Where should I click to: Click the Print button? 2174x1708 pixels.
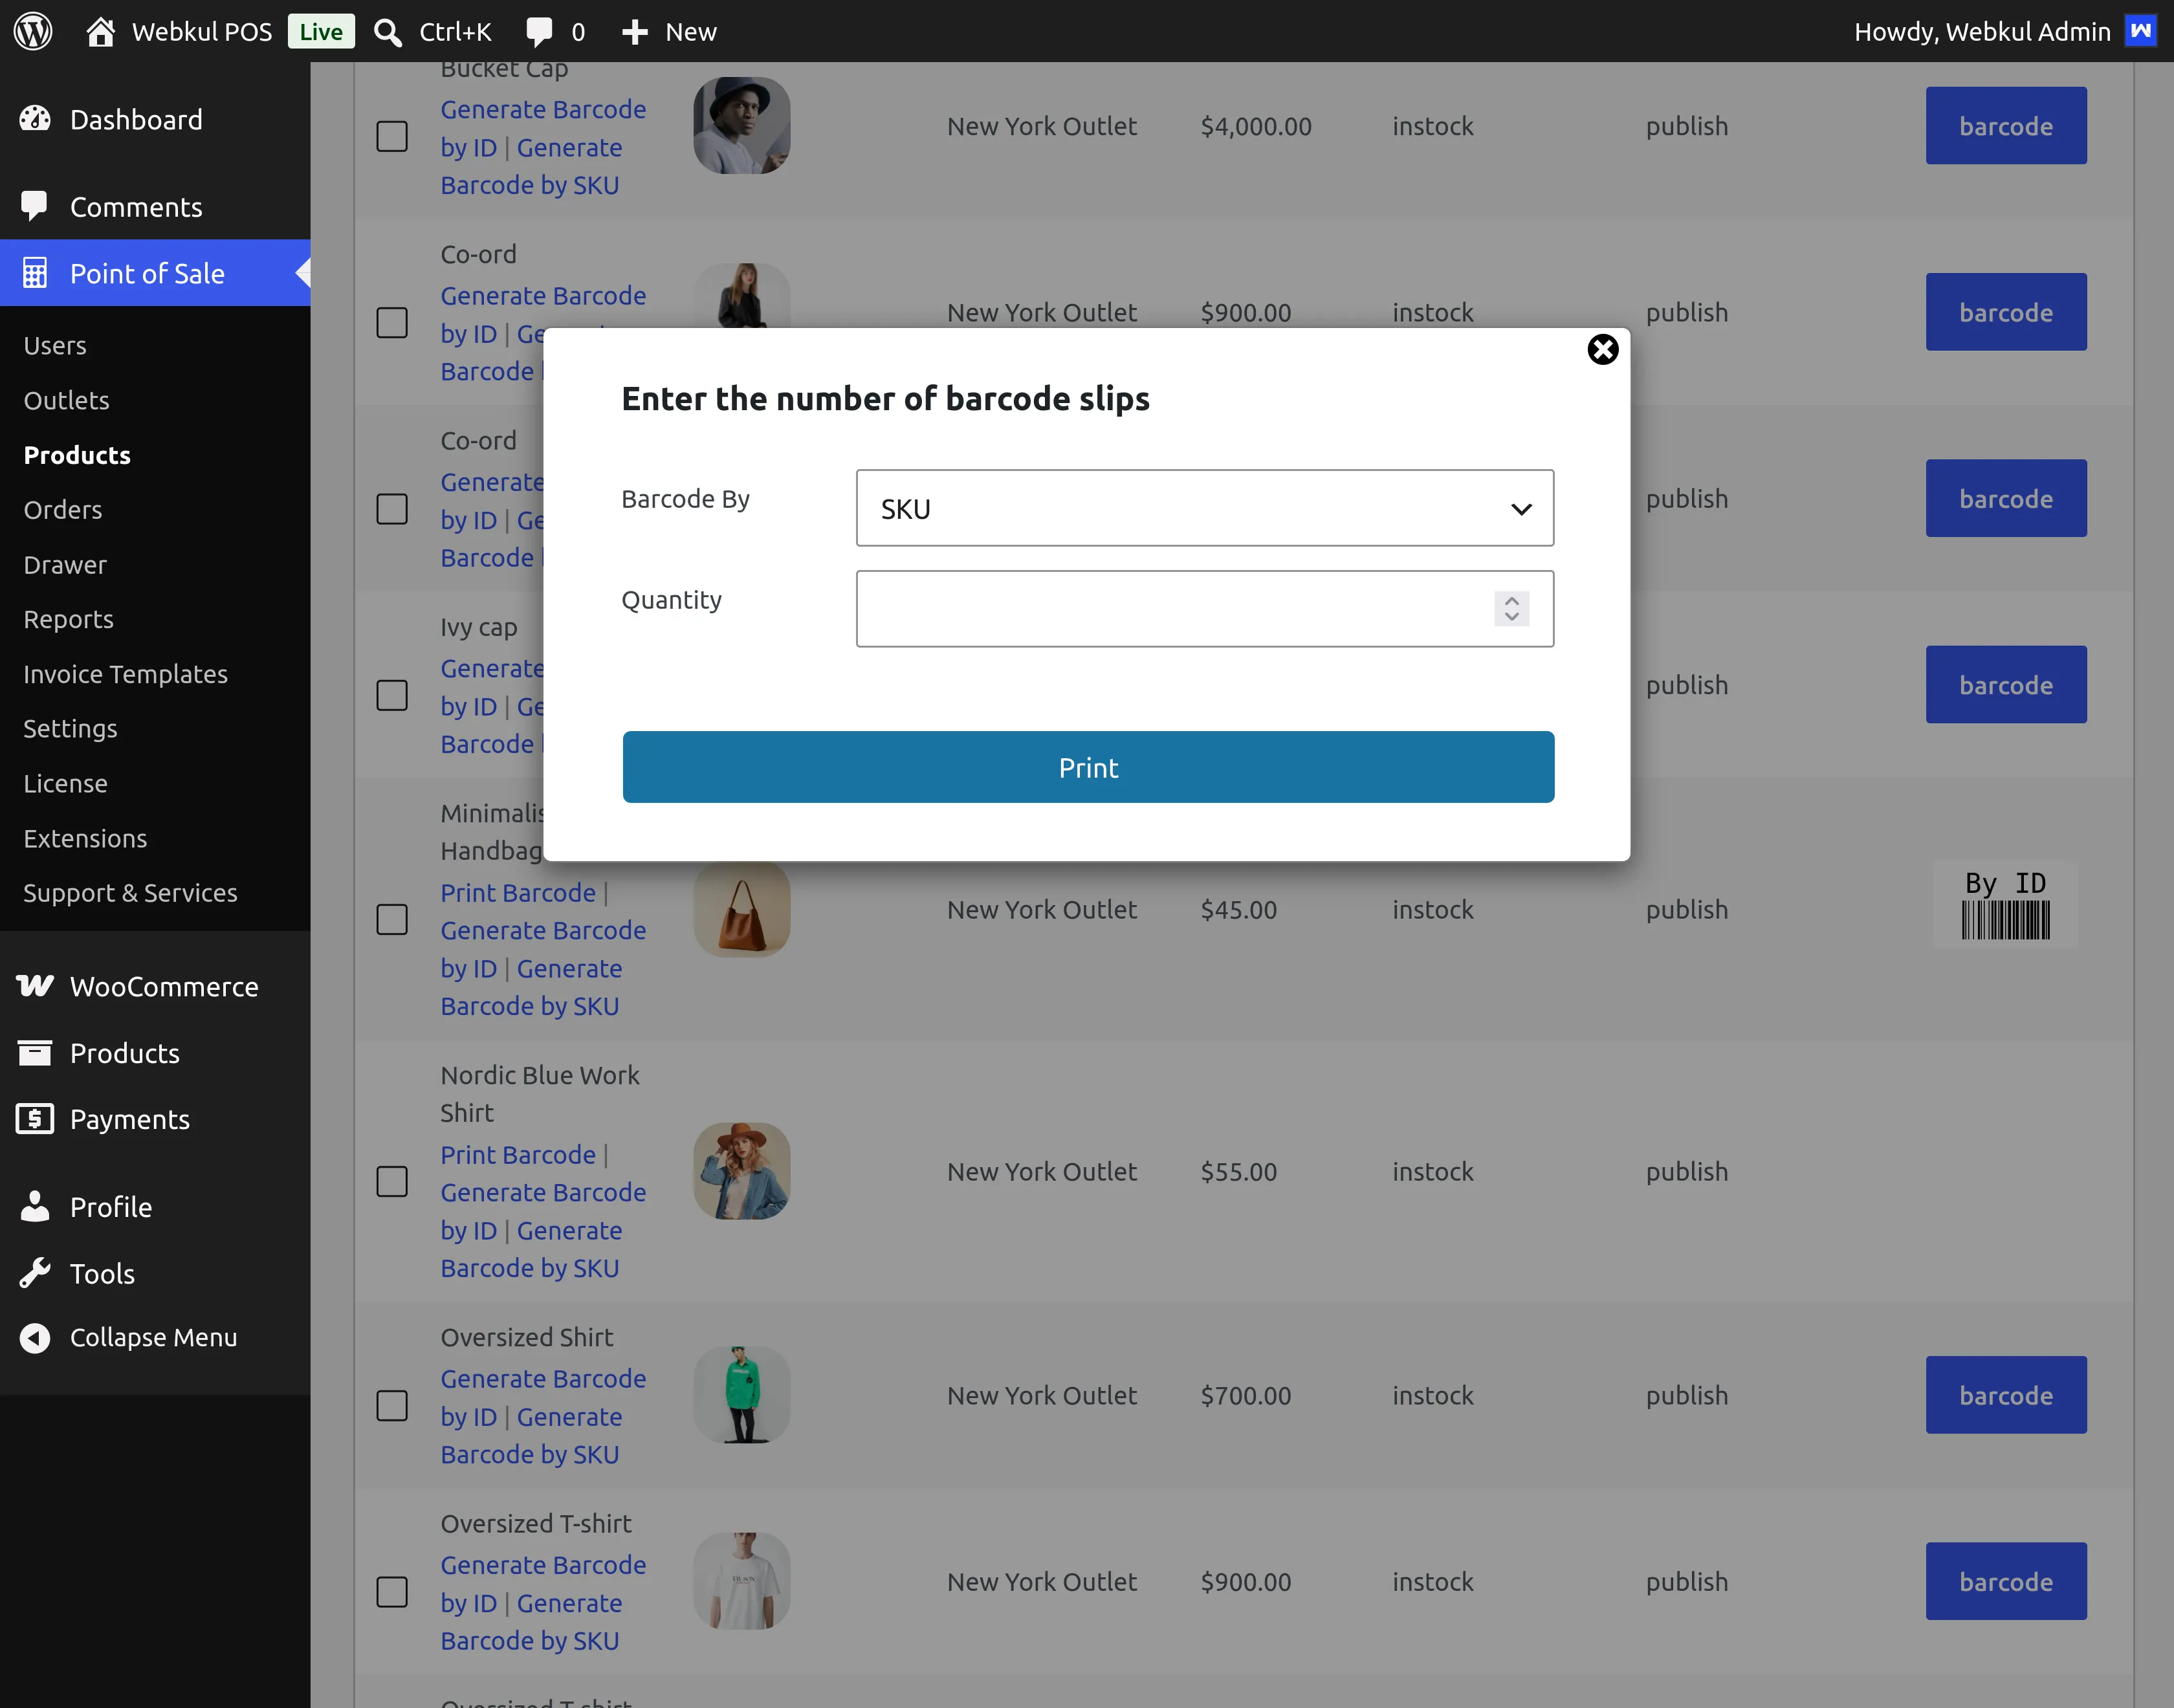[x=1088, y=767]
